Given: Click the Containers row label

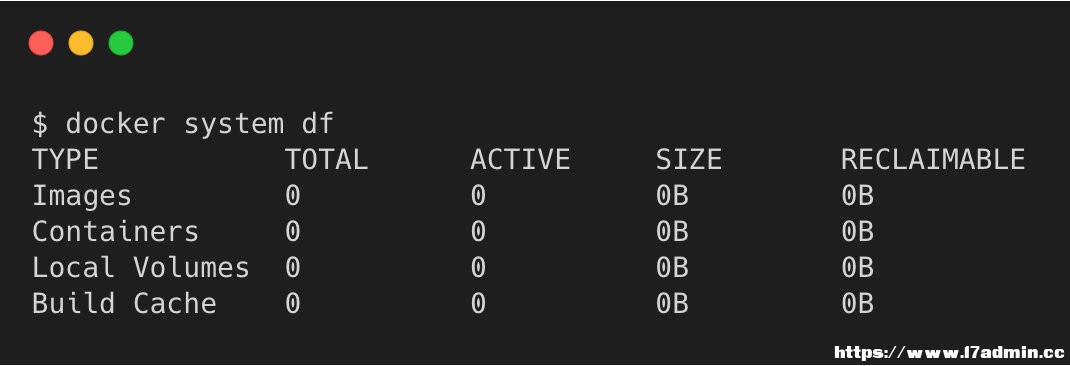Looking at the screenshot, I should 115,231.
